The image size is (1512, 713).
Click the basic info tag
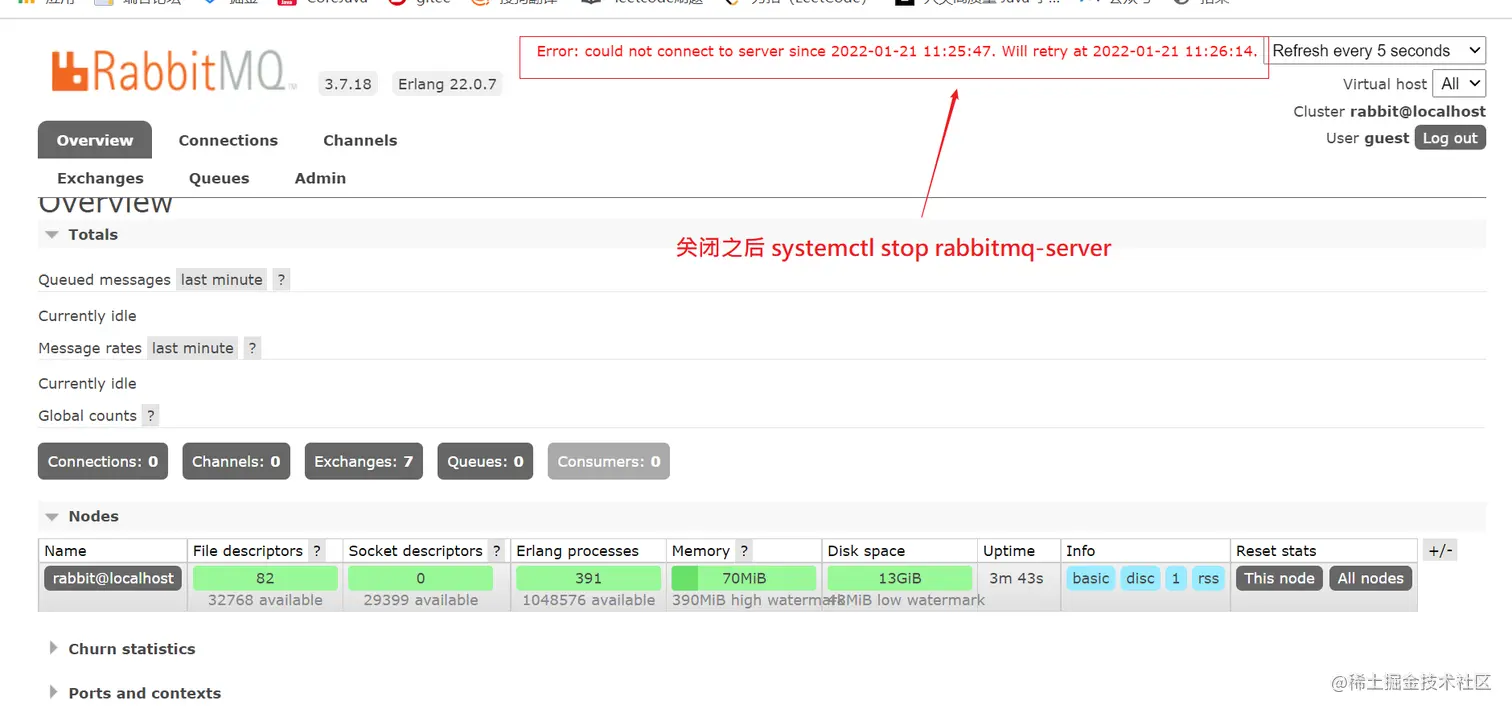(x=1090, y=578)
